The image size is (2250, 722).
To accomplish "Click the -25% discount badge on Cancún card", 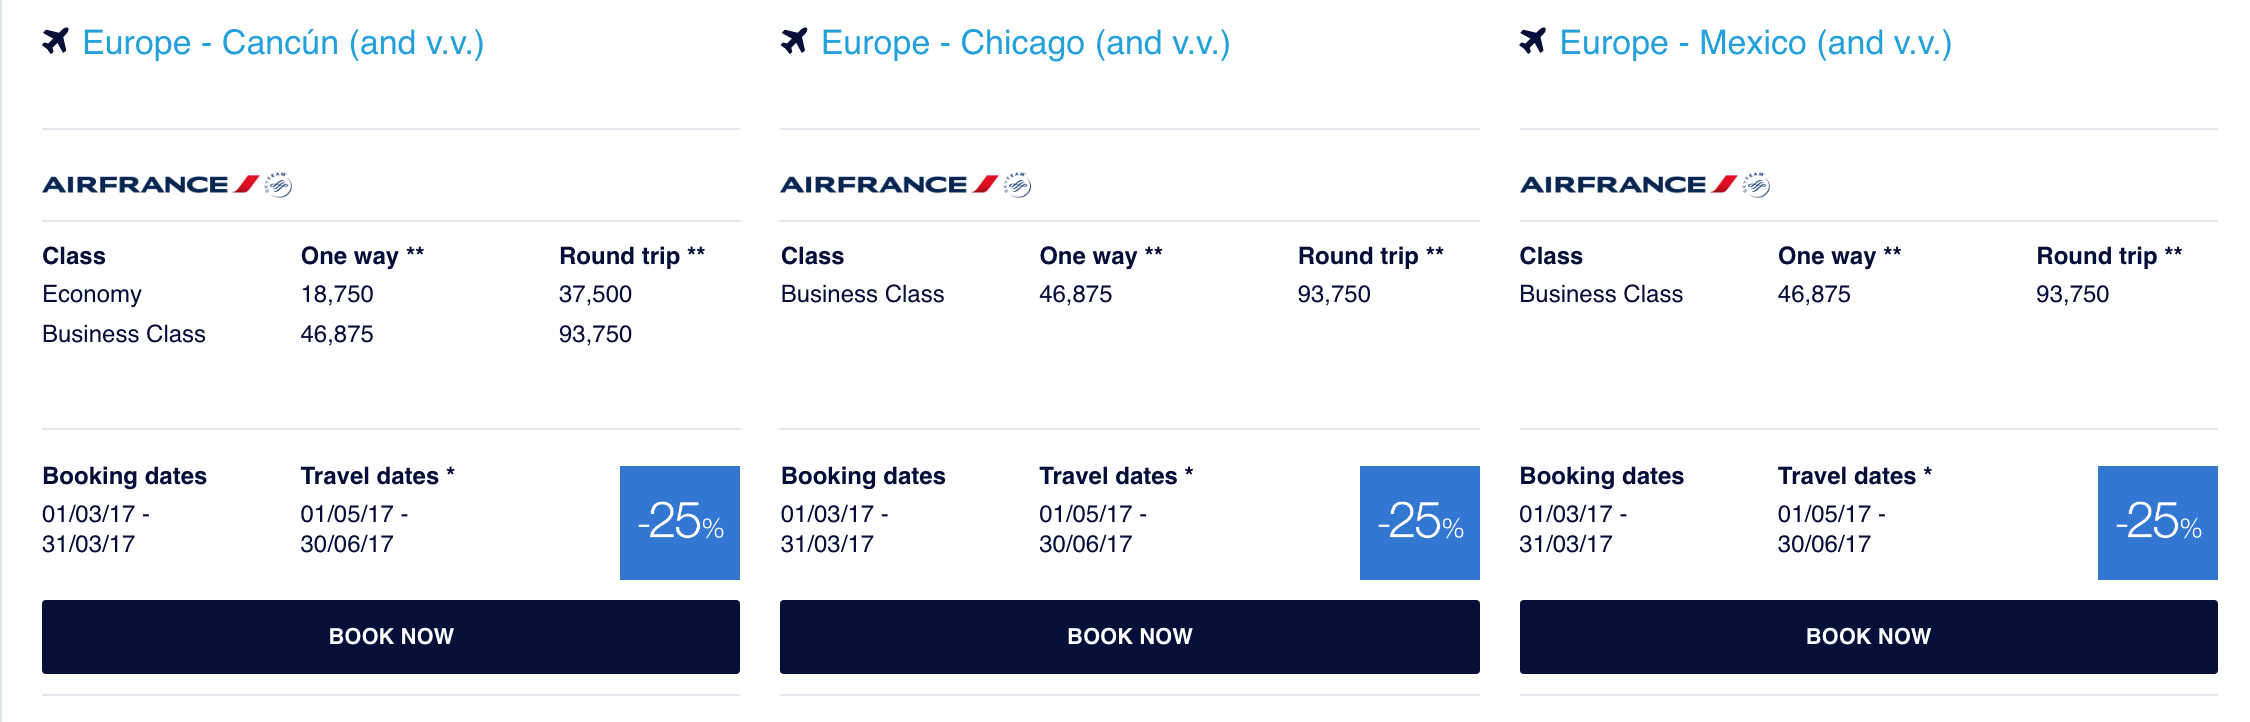I will [x=680, y=523].
